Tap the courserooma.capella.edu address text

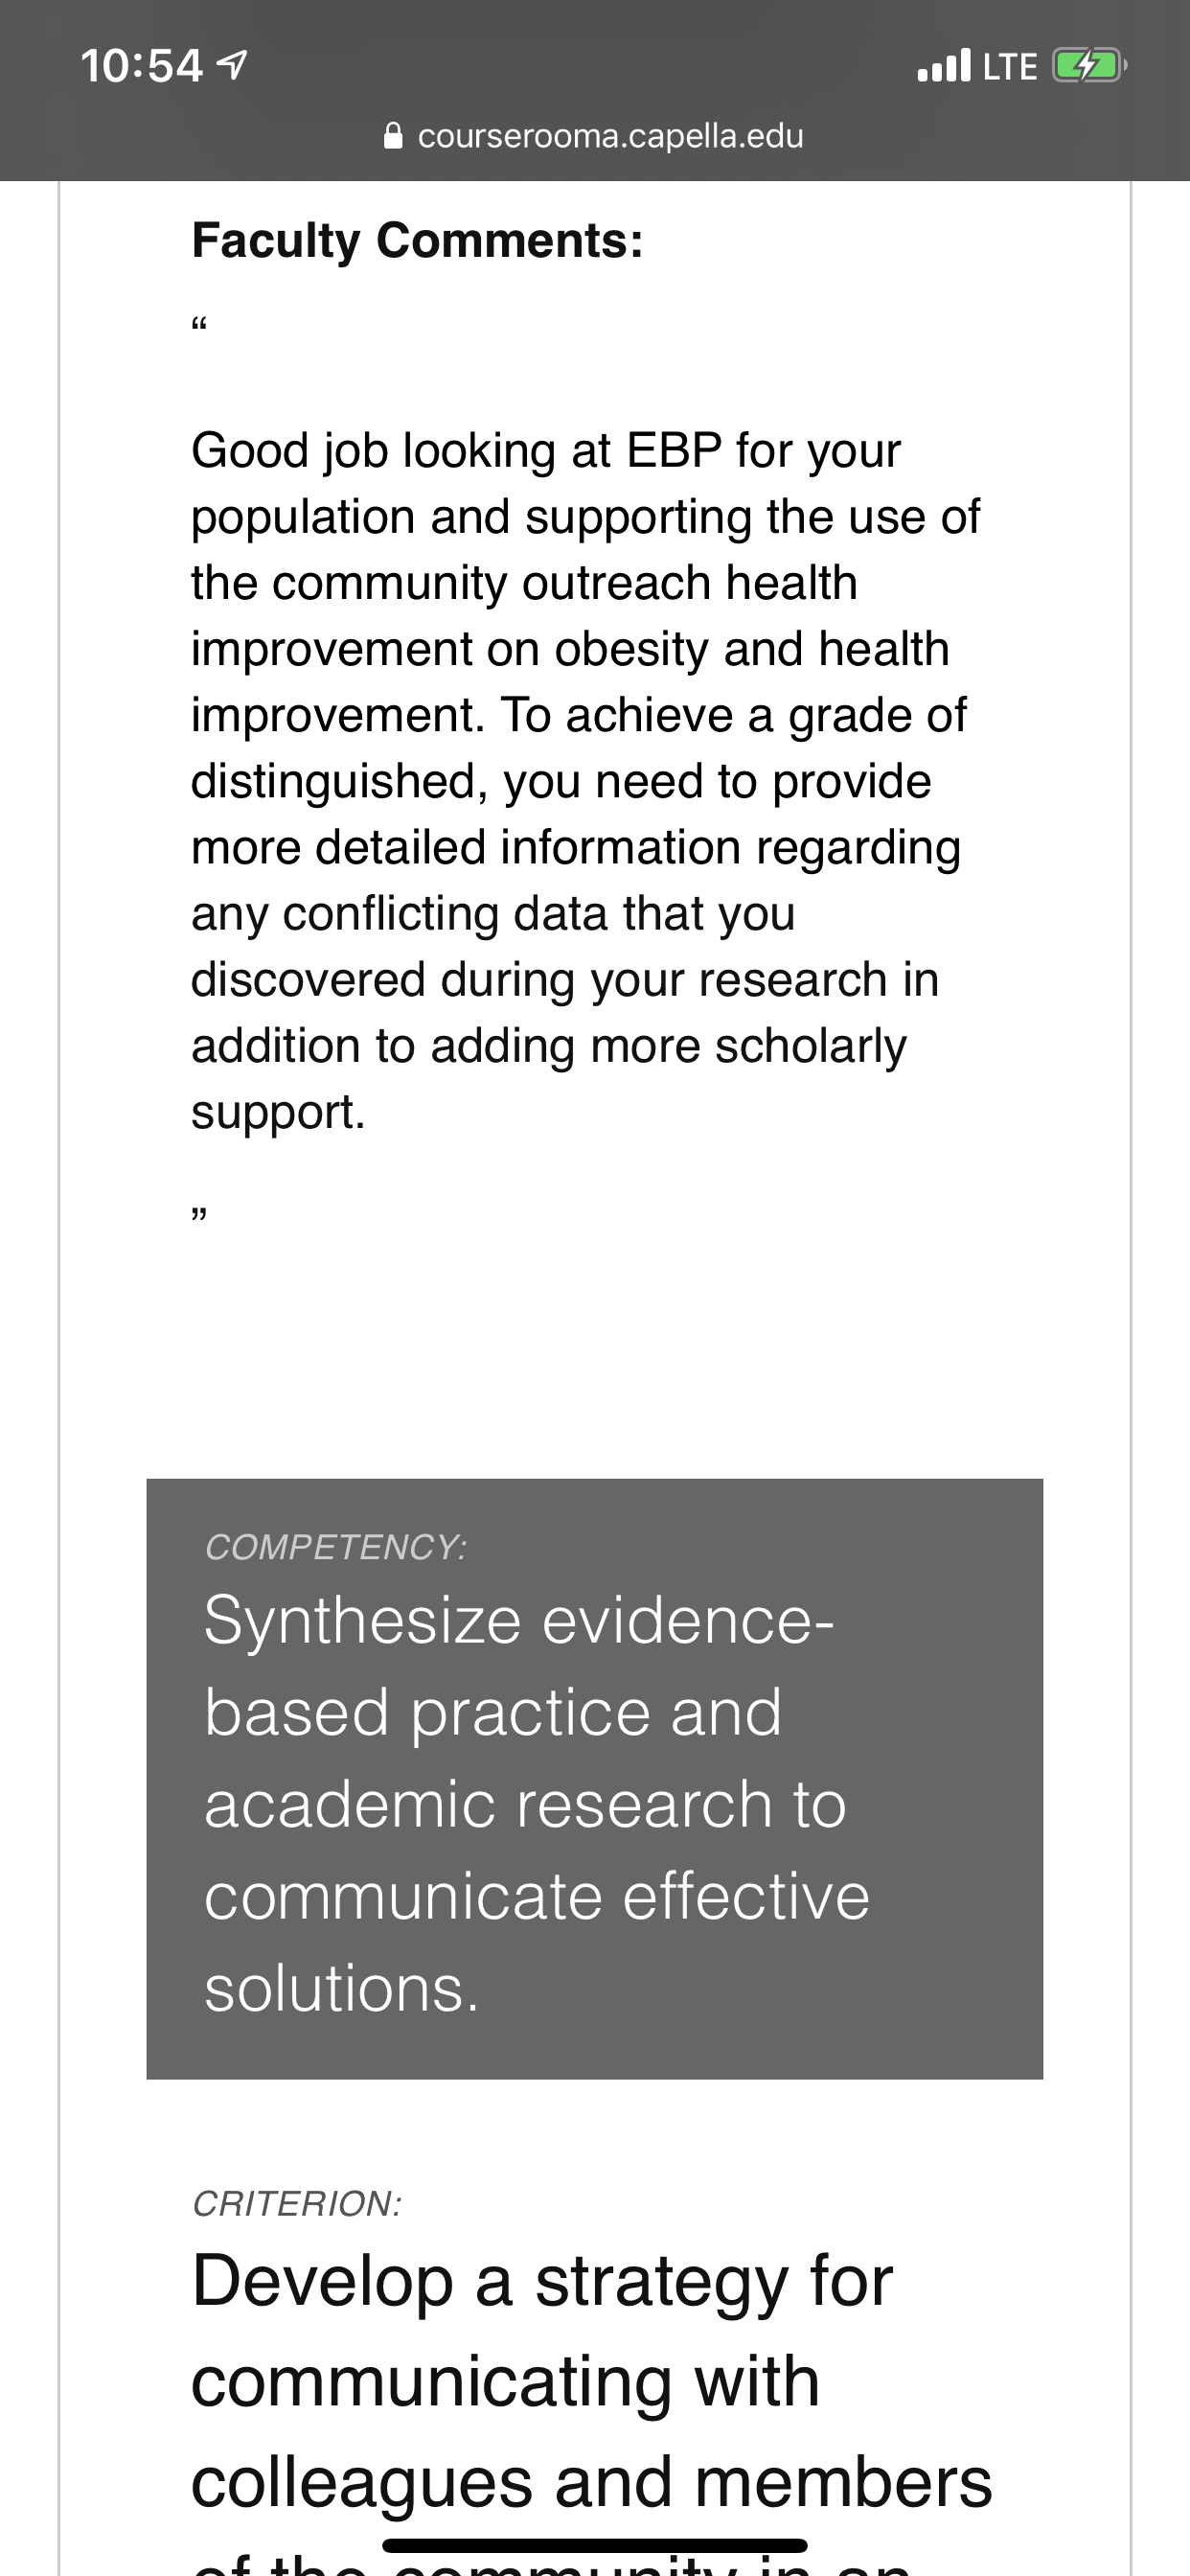[x=610, y=136]
